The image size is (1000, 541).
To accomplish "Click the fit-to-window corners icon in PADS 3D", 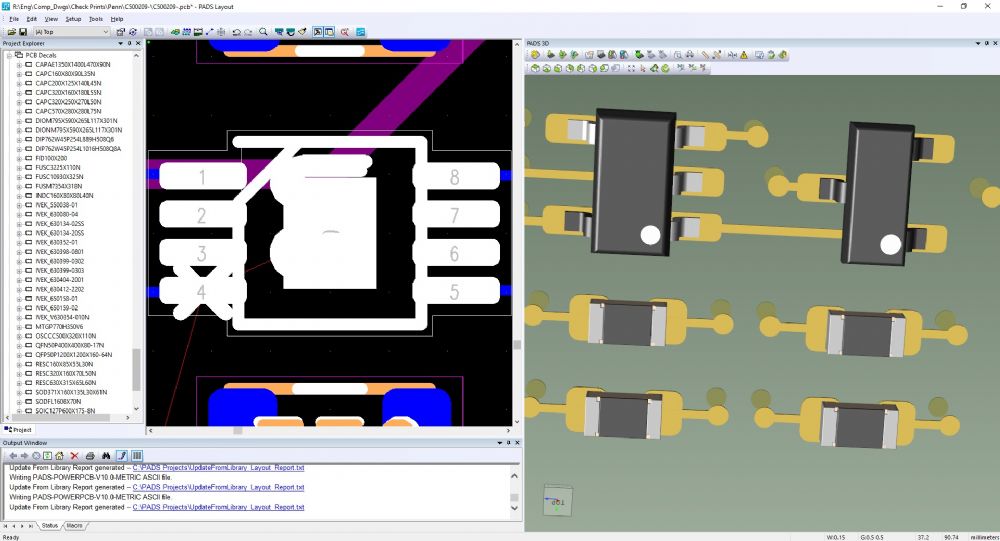I will (631, 68).
